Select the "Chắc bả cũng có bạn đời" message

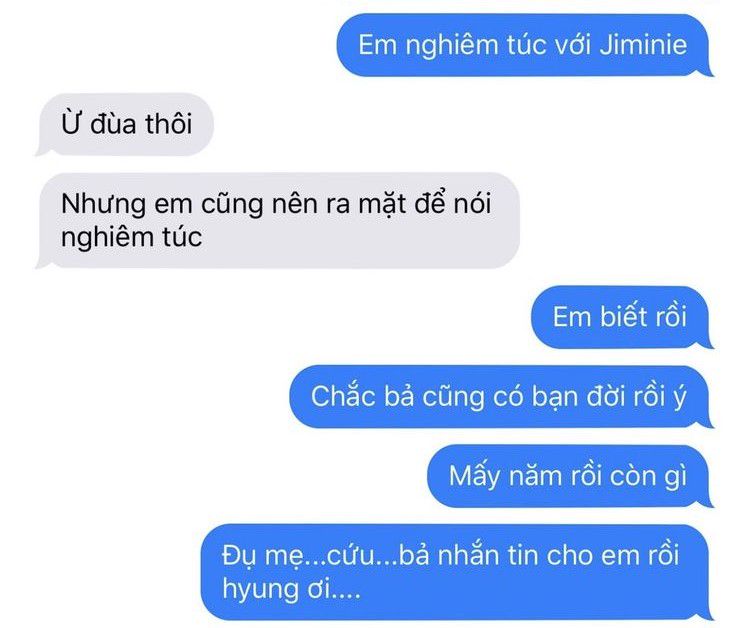pos(501,397)
